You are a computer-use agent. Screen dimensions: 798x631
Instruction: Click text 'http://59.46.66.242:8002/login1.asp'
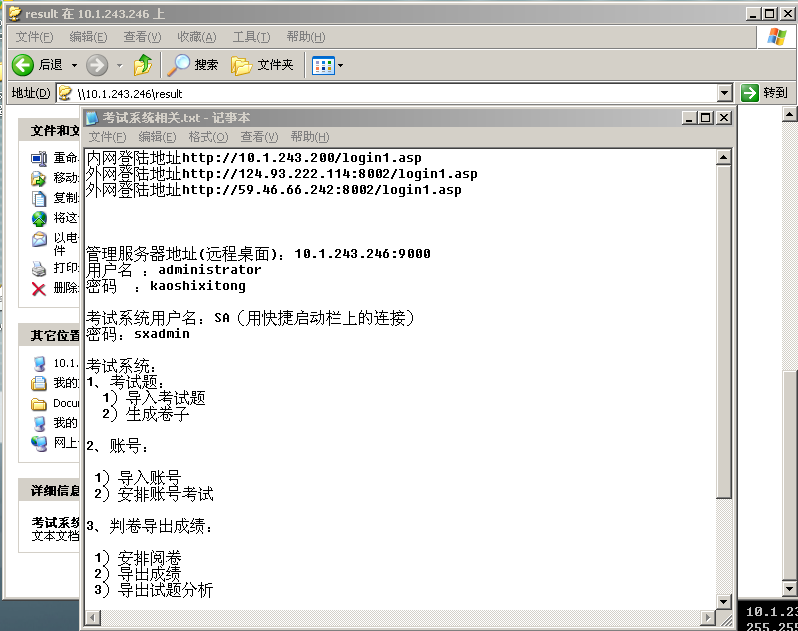pyautogui.click(x=322, y=190)
